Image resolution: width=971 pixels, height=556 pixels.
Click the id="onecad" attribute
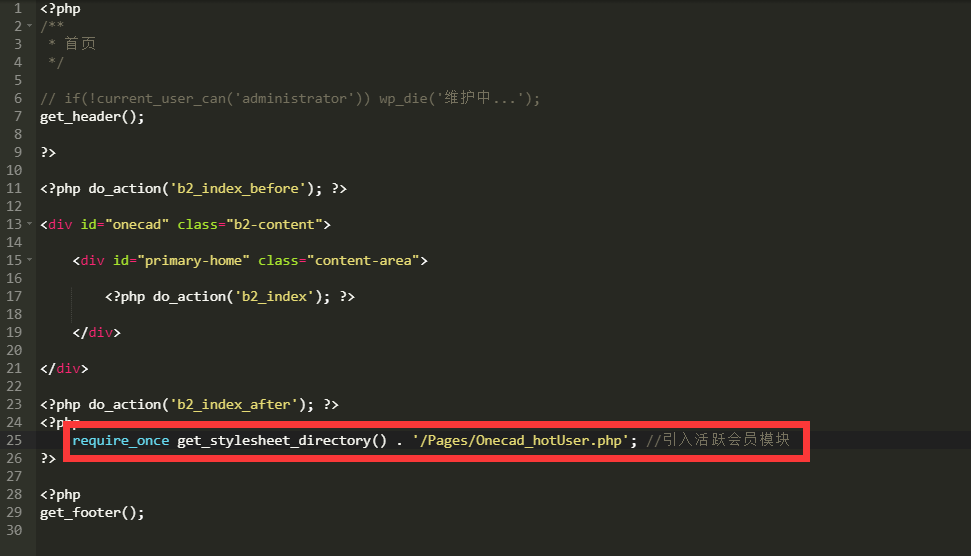(x=124, y=224)
